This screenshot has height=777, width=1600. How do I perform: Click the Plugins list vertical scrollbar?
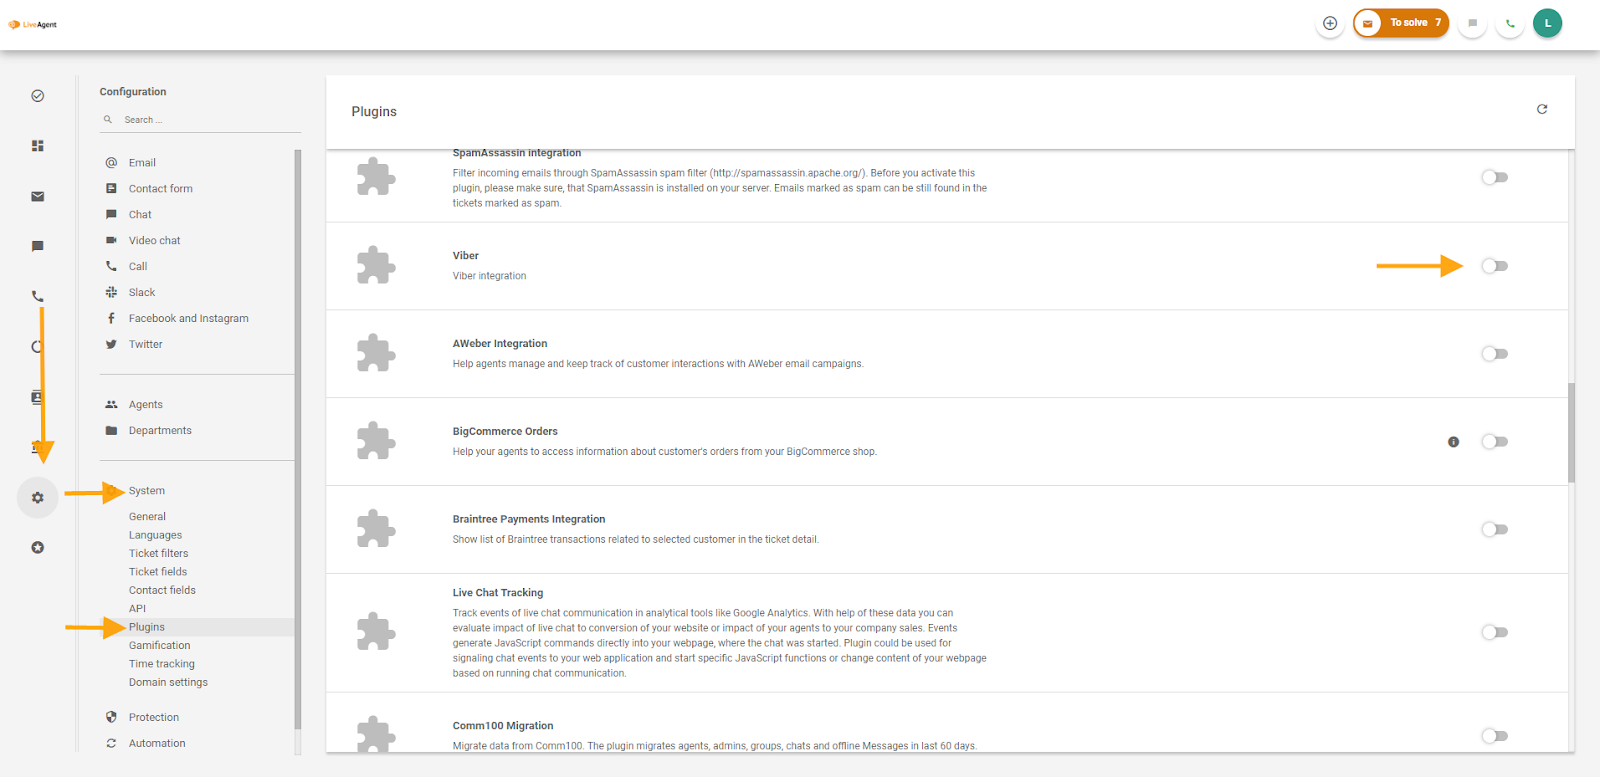pos(1571,432)
